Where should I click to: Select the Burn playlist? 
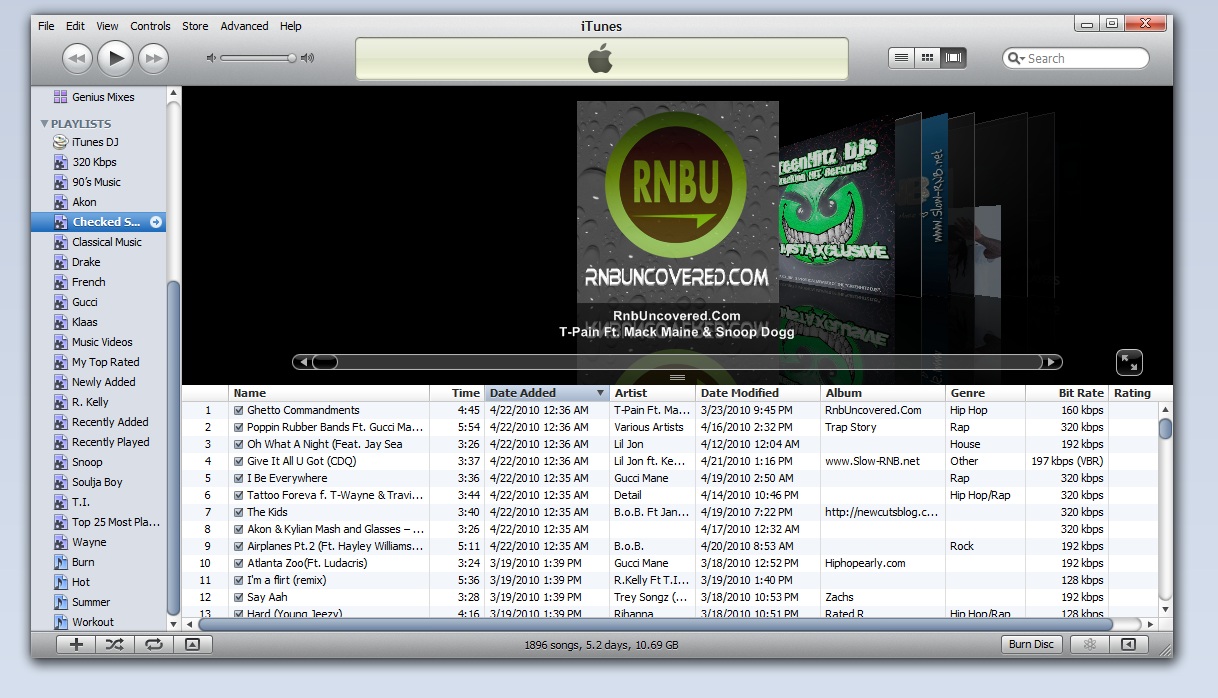click(83, 562)
